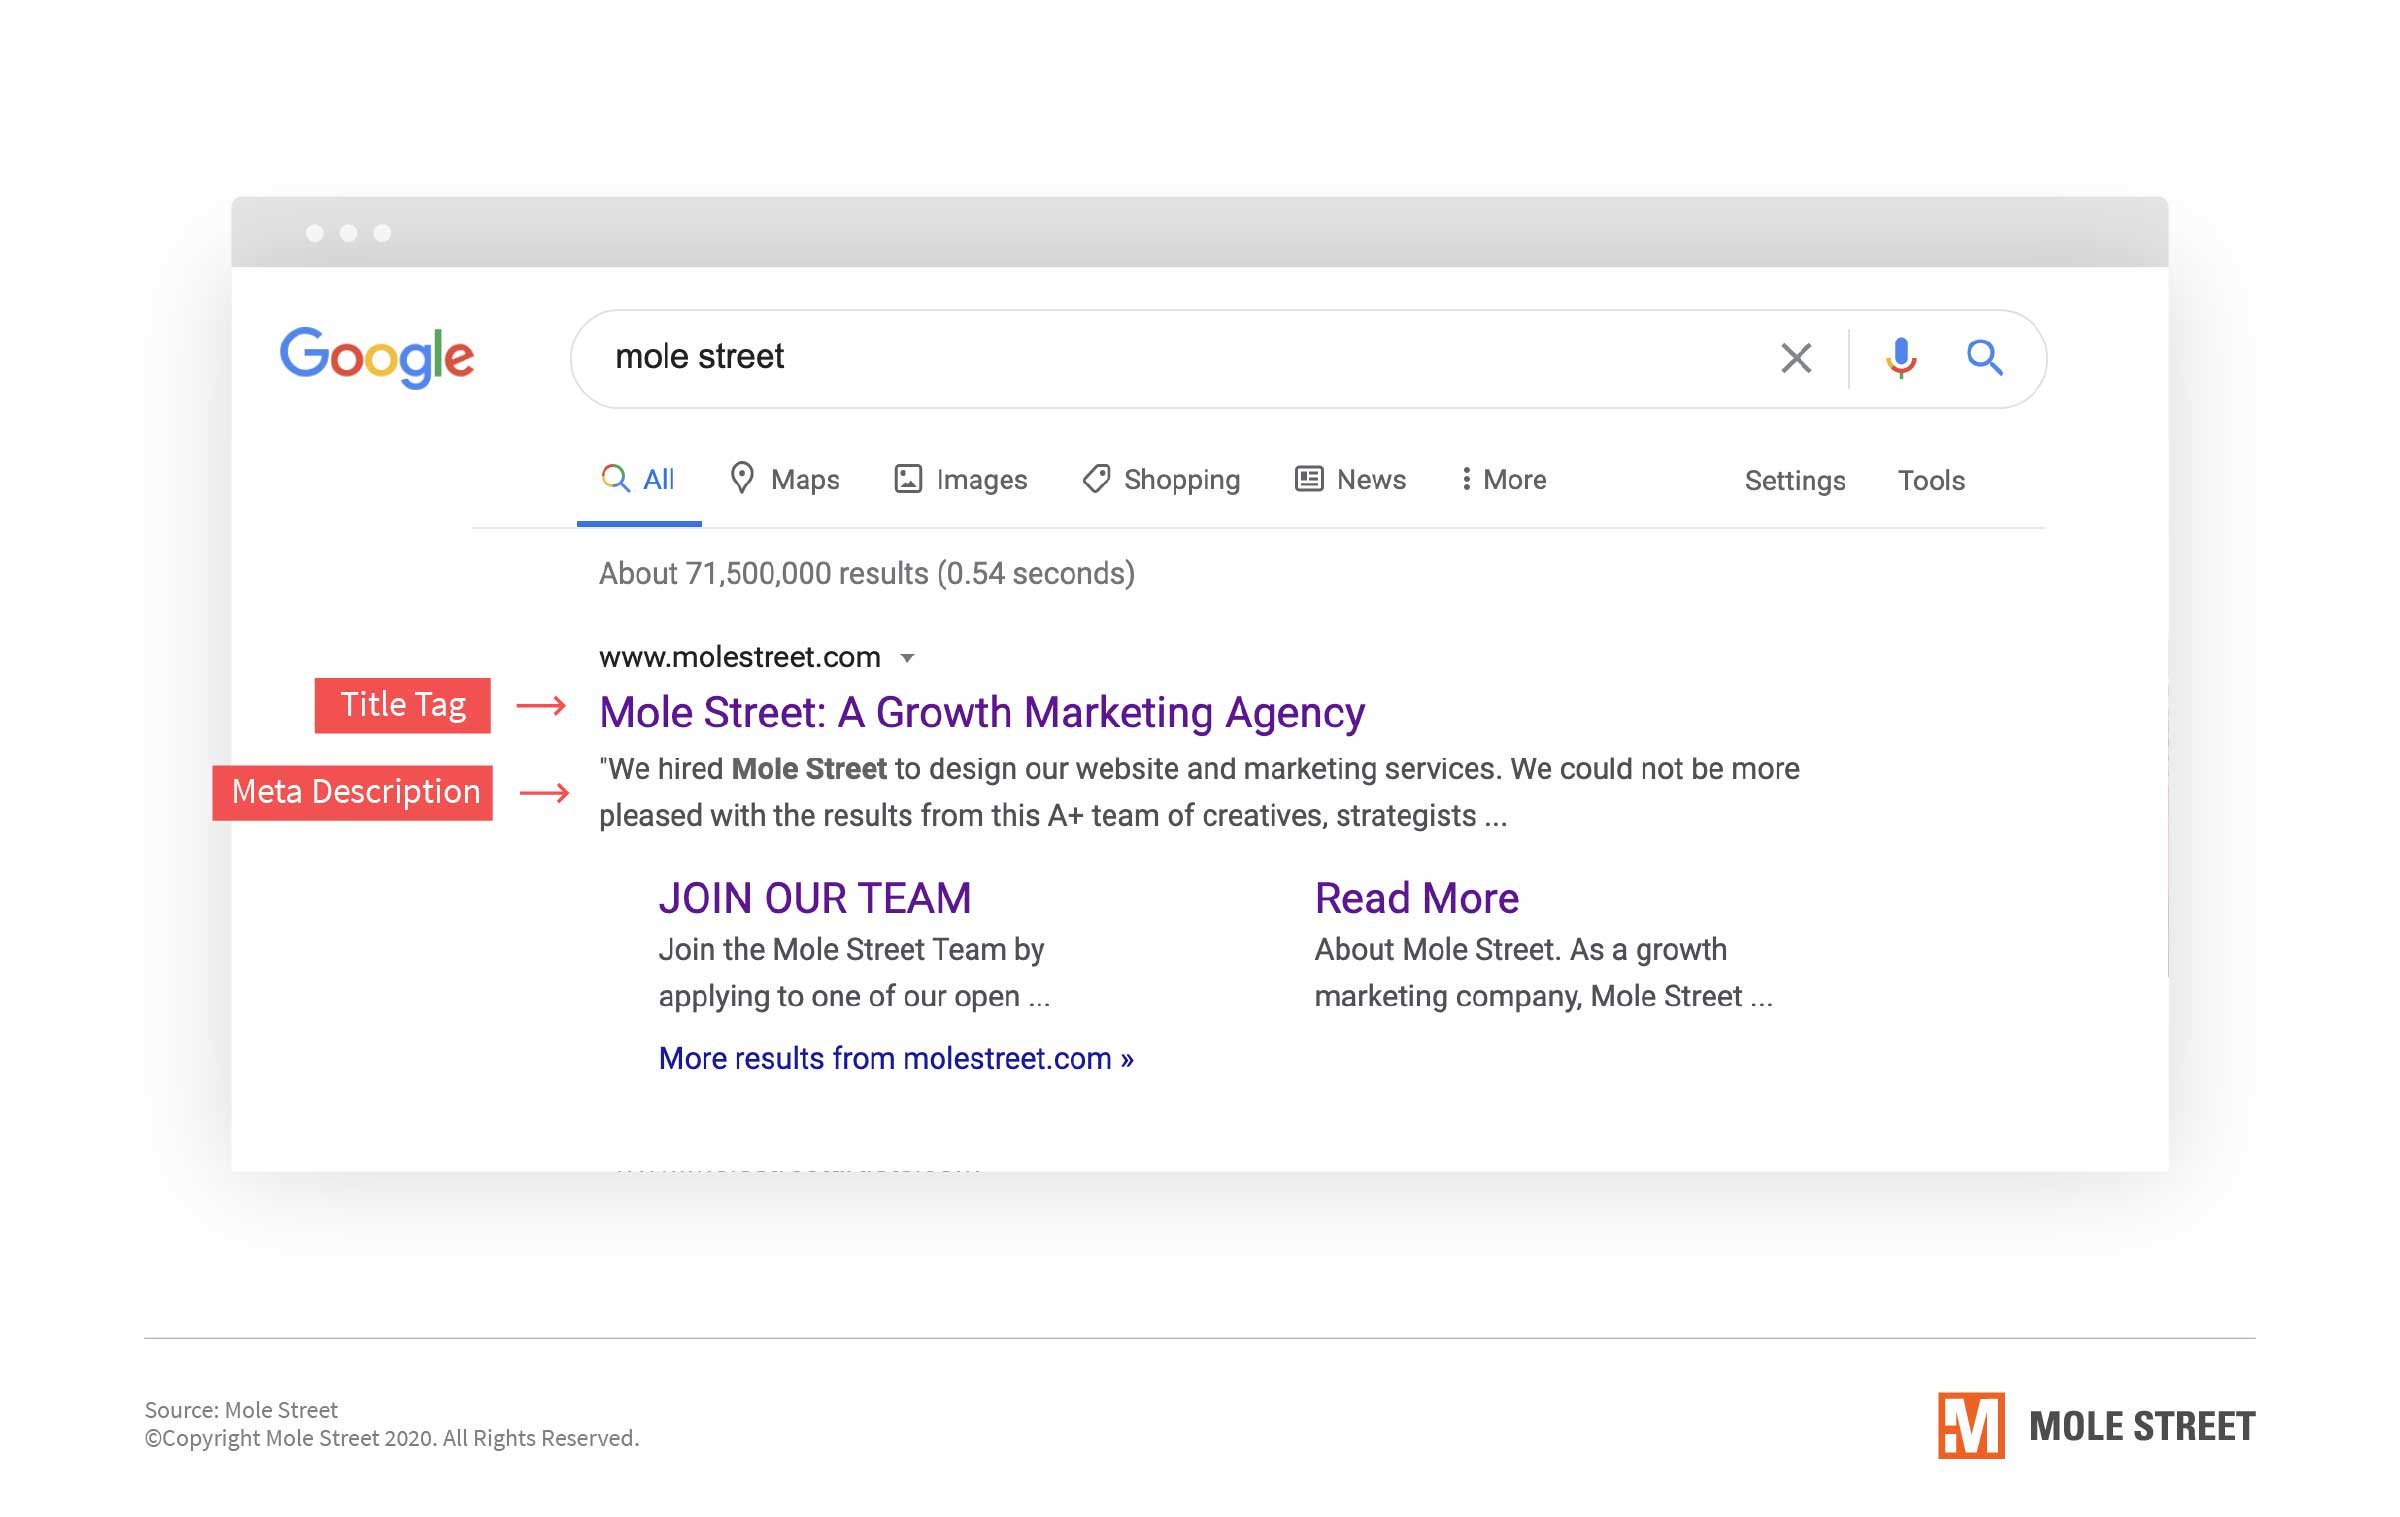2400x1517 pixels.
Task: Open 'Mole Street: A Growth Marketing Agency' result
Action: pos(982,713)
